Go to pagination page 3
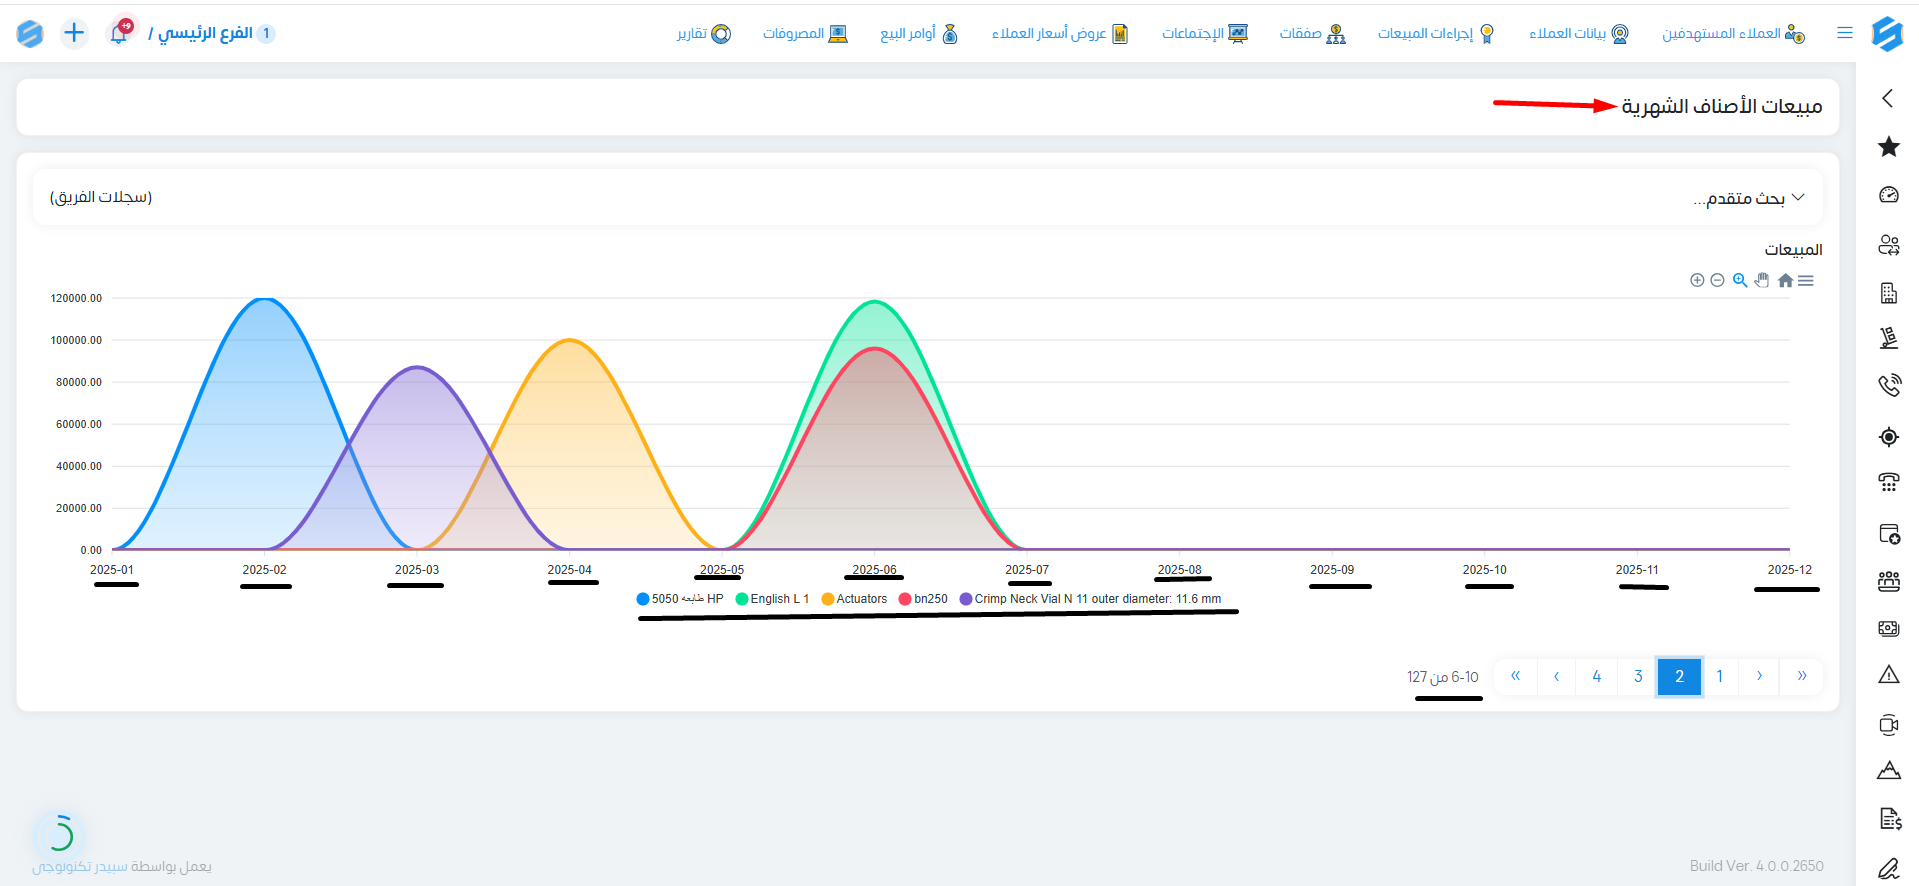1919x886 pixels. 1638,676
